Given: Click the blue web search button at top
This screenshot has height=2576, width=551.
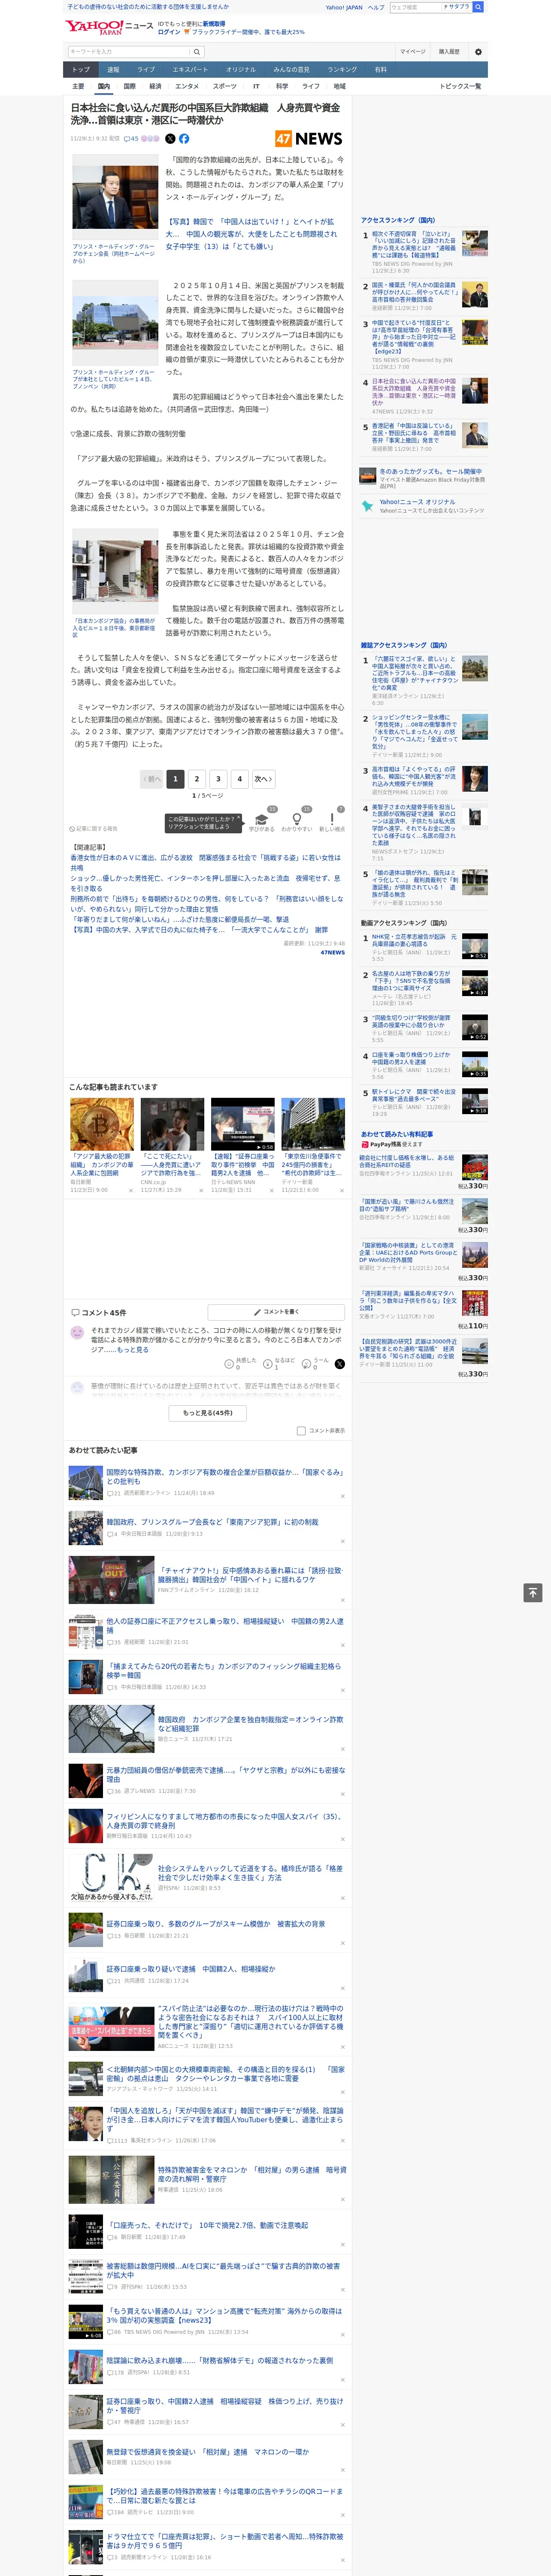Looking at the screenshot, I should pyautogui.click(x=478, y=7).
